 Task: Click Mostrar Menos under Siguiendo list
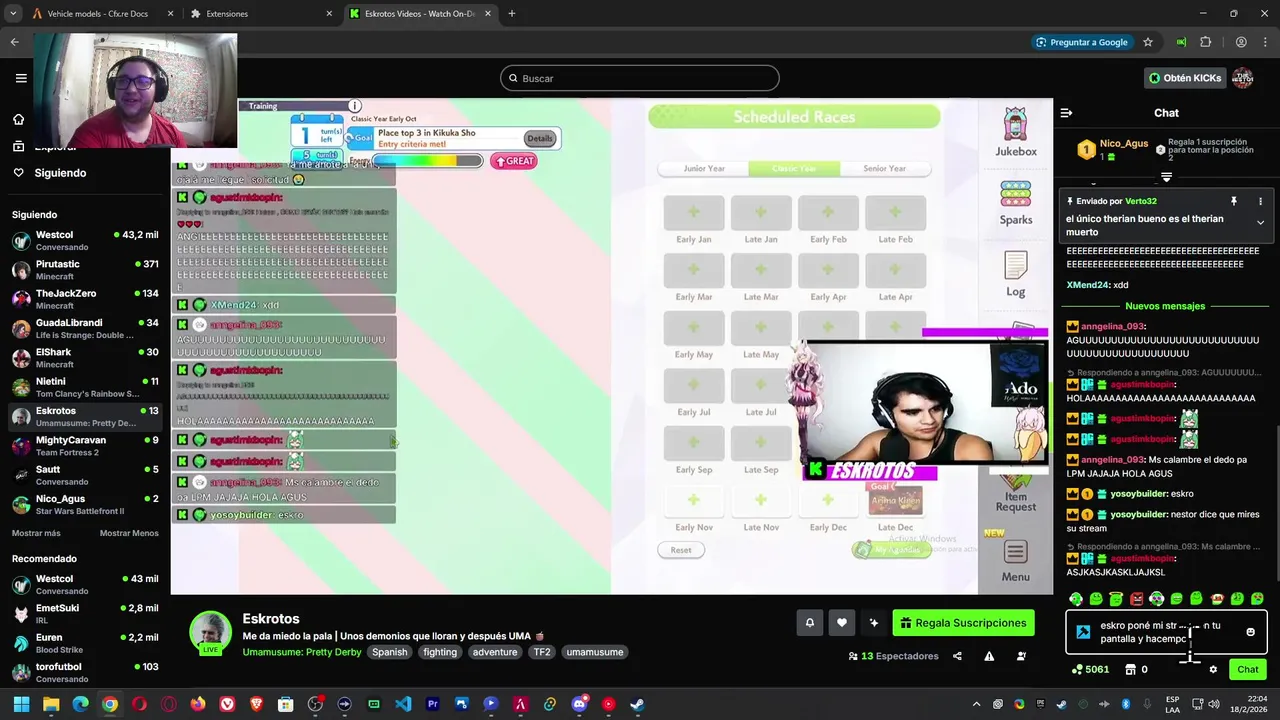[x=129, y=533]
